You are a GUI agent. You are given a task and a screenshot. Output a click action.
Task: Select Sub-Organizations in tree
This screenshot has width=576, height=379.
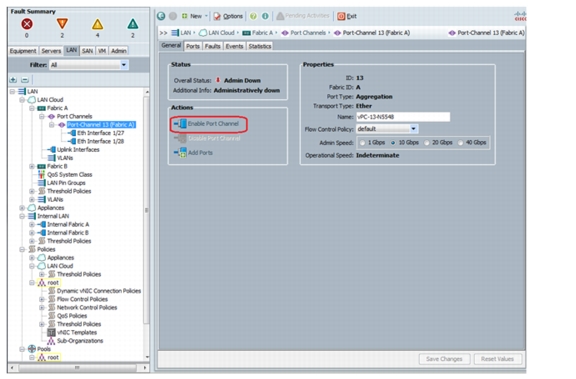[80, 341]
